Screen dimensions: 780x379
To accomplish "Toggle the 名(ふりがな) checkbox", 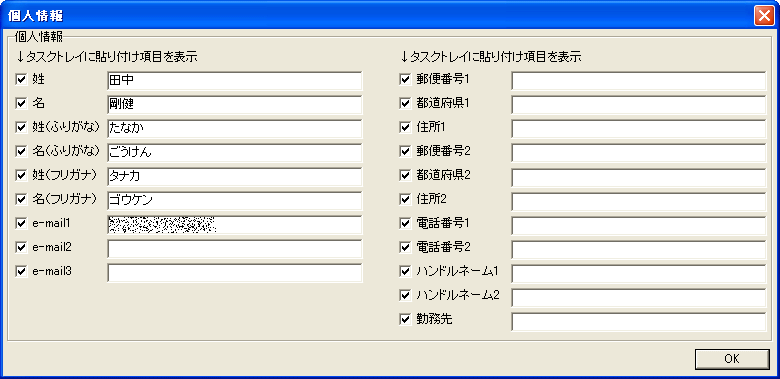I will 21,151.
